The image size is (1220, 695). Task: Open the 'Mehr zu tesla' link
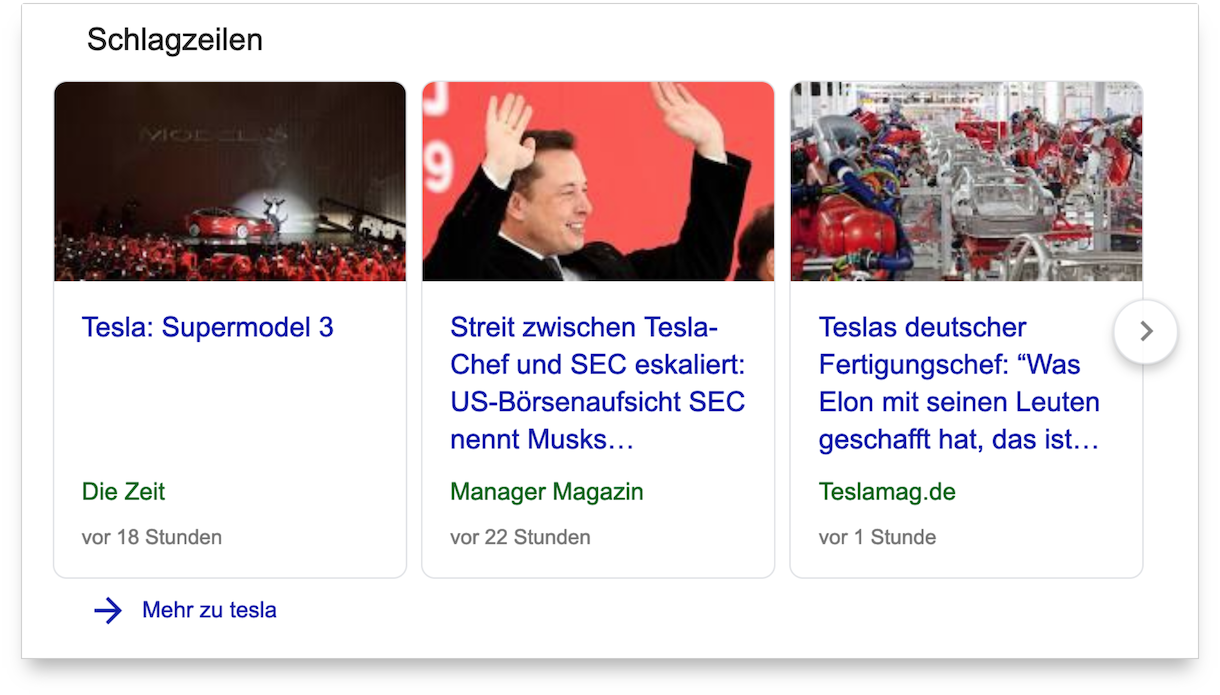click(209, 610)
